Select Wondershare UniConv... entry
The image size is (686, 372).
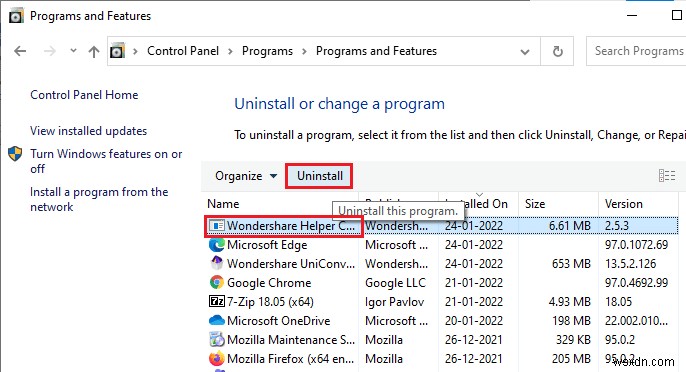click(291, 264)
